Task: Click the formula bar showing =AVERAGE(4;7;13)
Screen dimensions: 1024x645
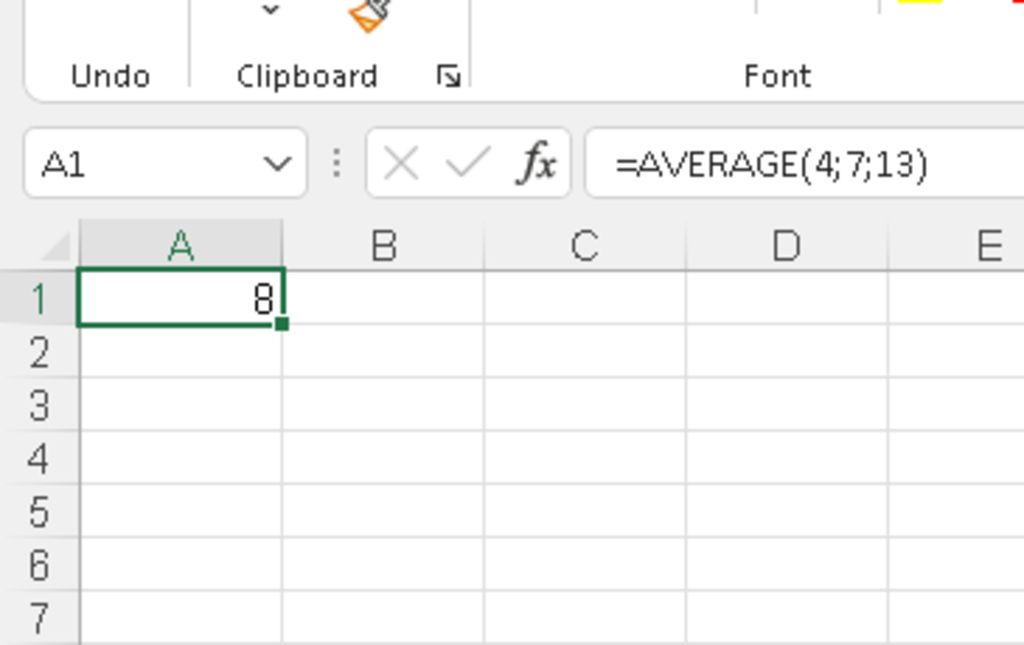Action: pyautogui.click(x=800, y=163)
